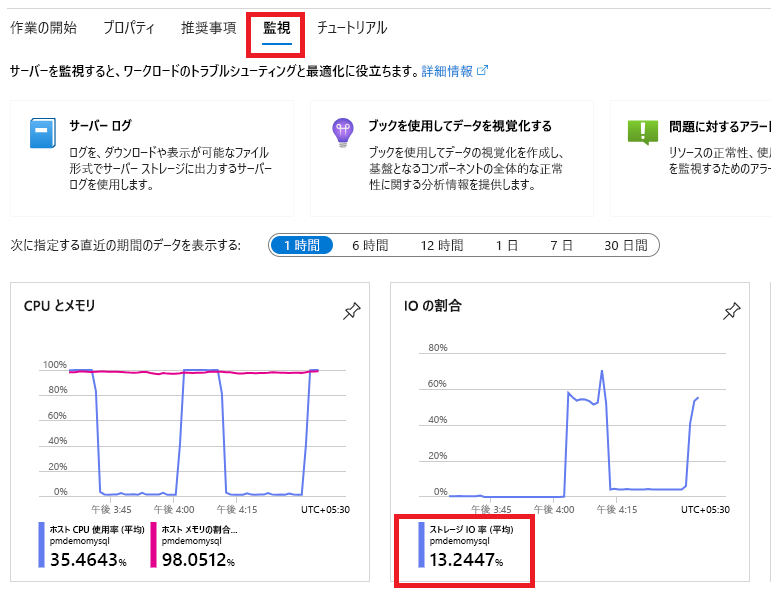The width and height of the screenshot is (779, 605).
Task: Open the 問題に対するアラート card title
Action: click(x=720, y=127)
